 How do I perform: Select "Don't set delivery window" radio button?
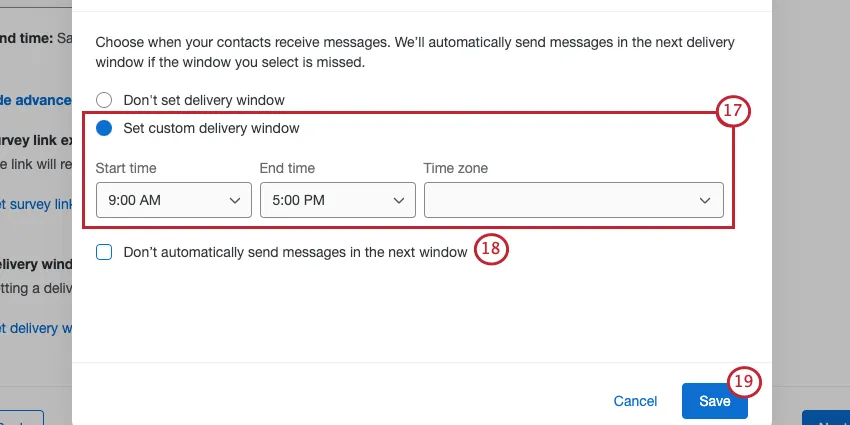point(104,100)
